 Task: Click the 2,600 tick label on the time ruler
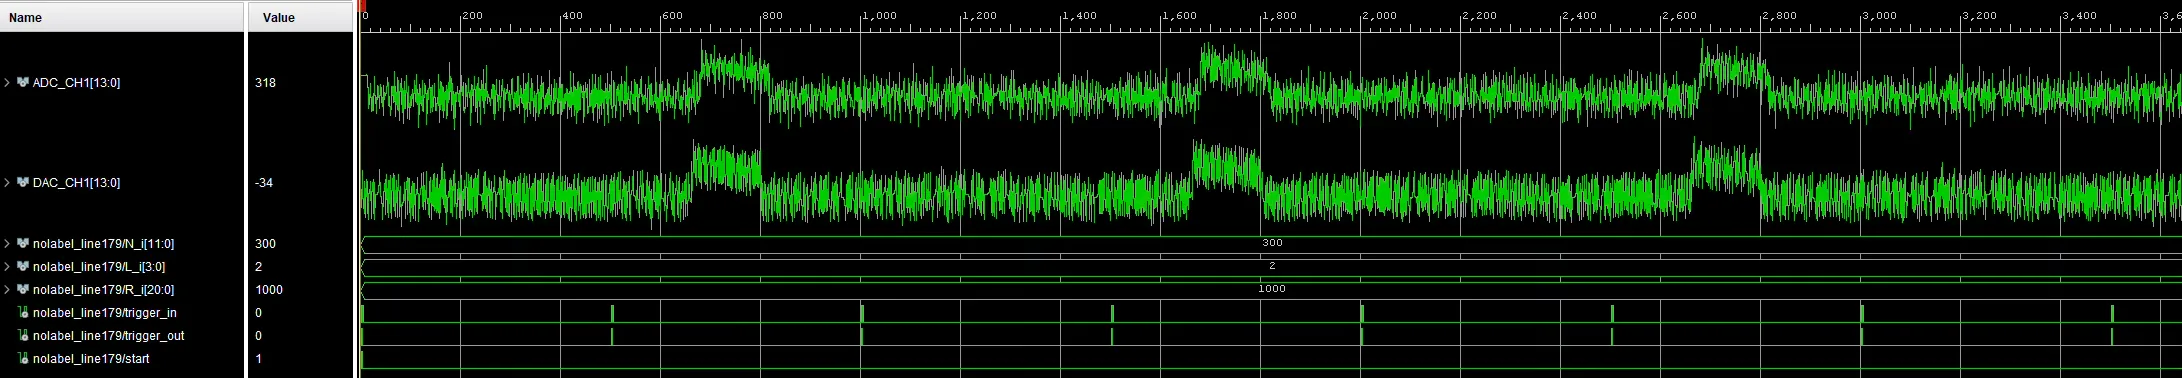pyautogui.click(x=1679, y=16)
